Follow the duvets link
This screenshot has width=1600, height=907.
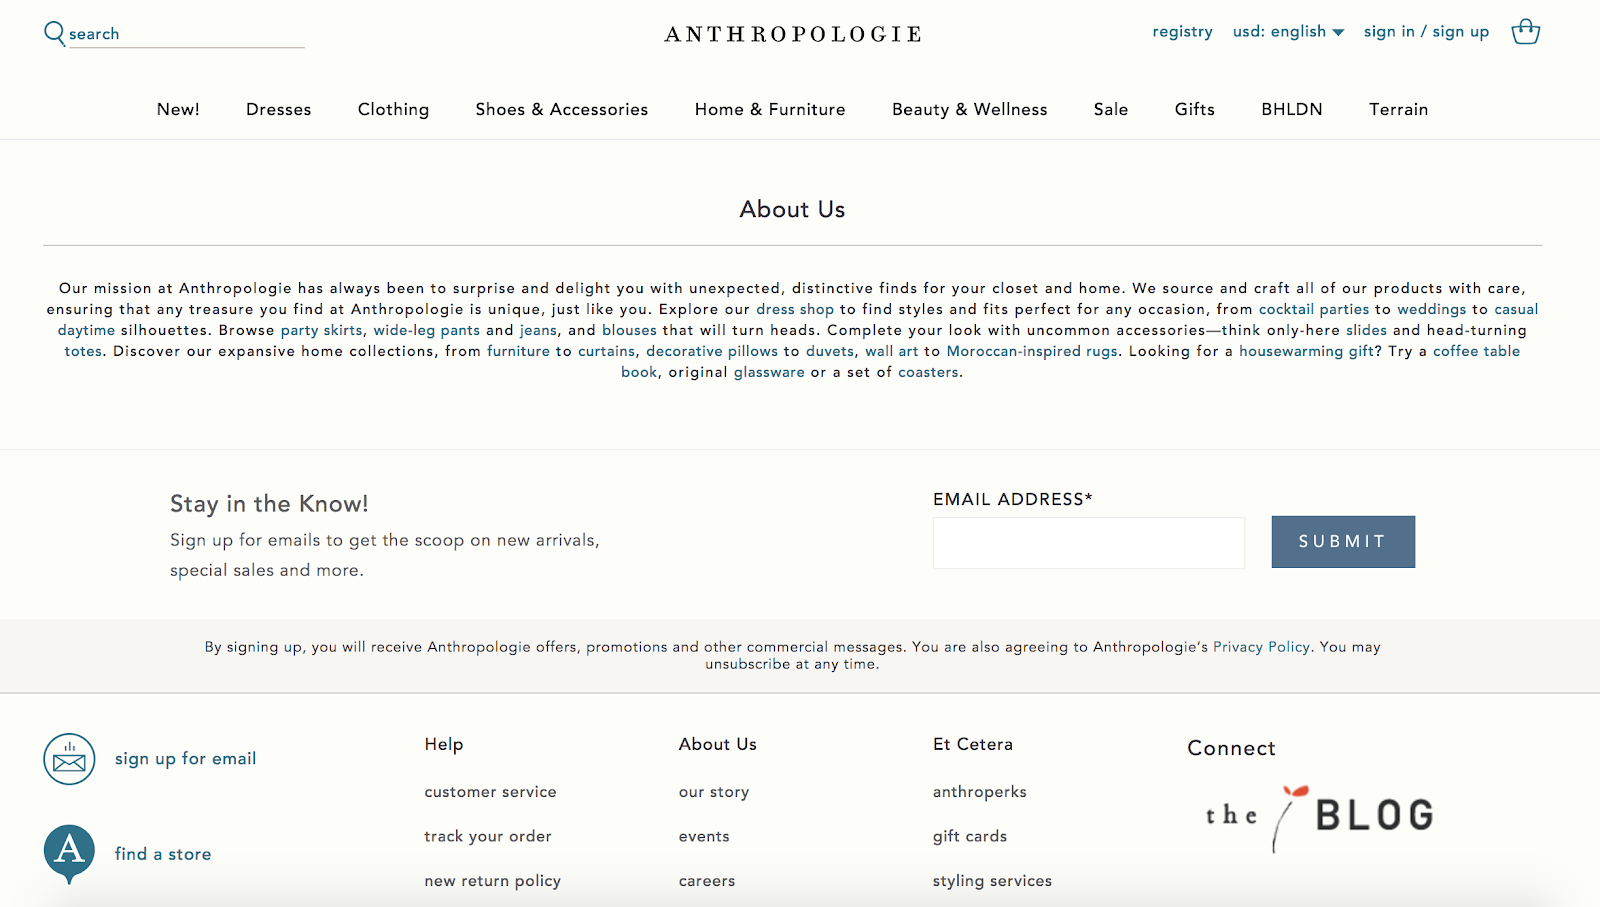point(830,352)
